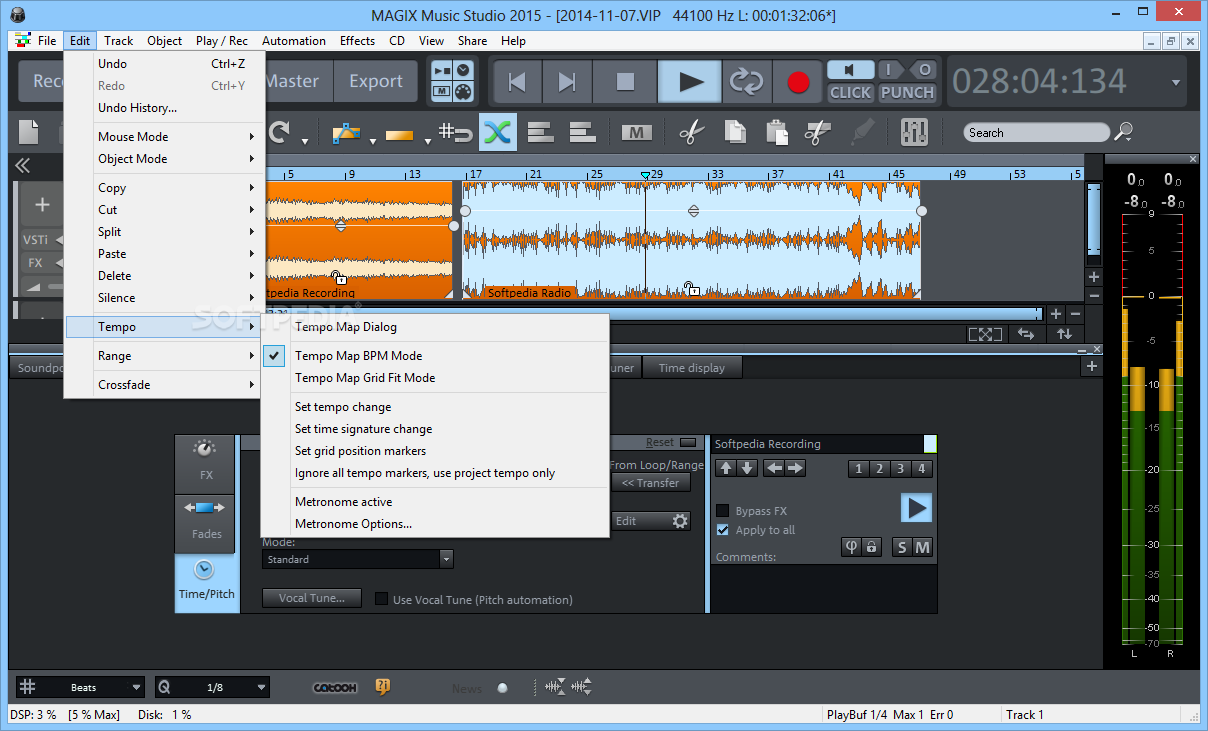Open the mixer icon in toolbar
This screenshot has width=1208, height=731.
tap(914, 132)
